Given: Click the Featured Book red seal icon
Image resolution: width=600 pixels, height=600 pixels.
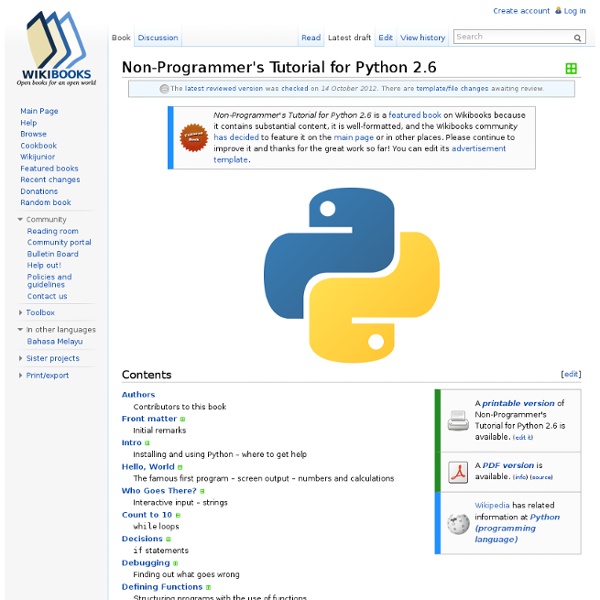Looking at the screenshot, I should click(194, 137).
